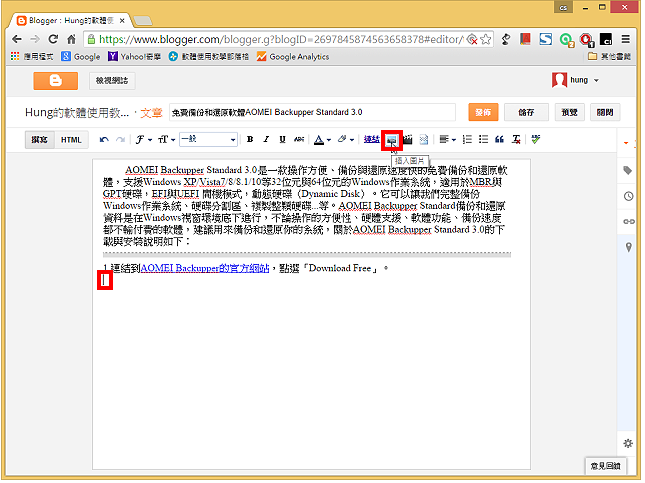The height and width of the screenshot is (483, 645).
Task: Click the blog name Hung的軟體使用教… link
Action: click(x=77, y=113)
